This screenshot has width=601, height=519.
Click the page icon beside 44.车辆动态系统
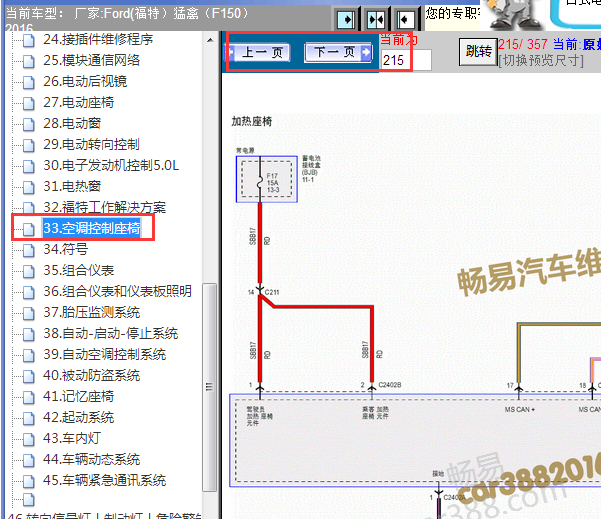(x=28, y=460)
